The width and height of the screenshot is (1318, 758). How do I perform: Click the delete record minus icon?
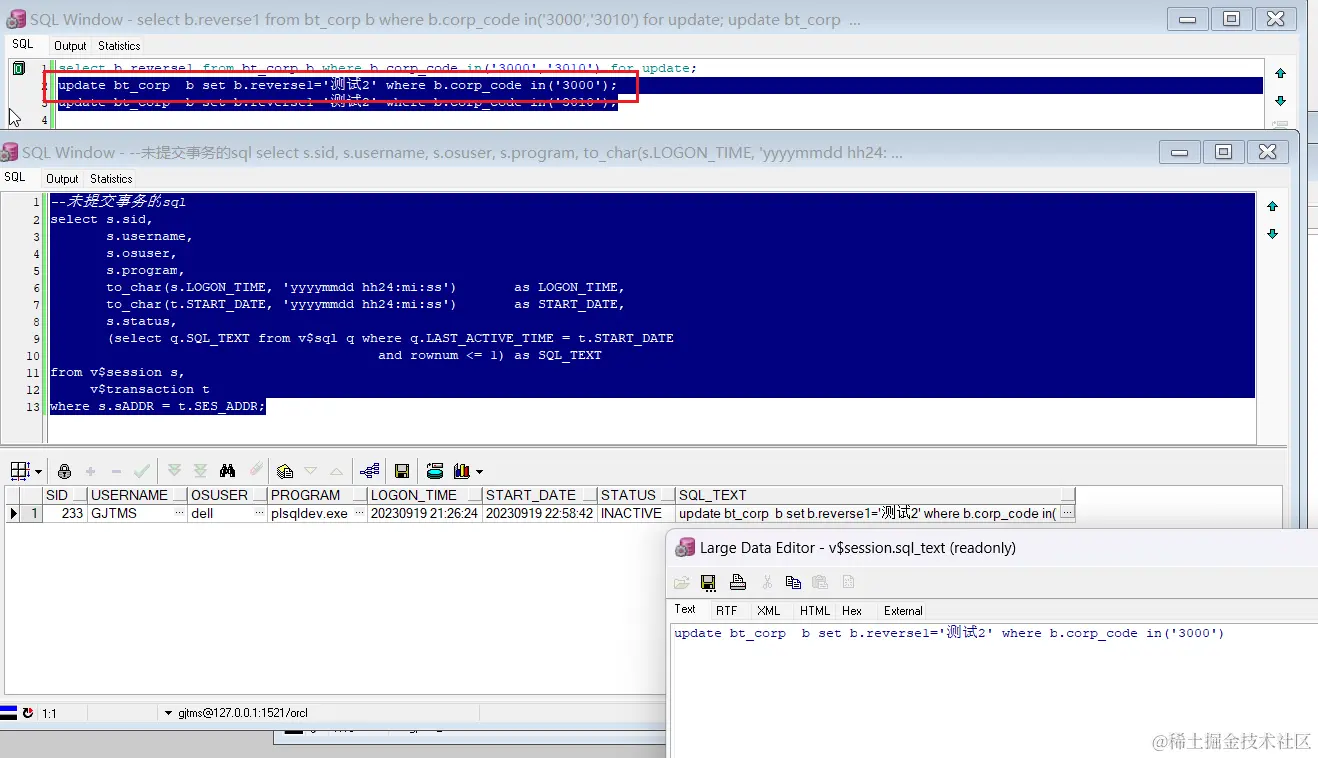[x=116, y=471]
